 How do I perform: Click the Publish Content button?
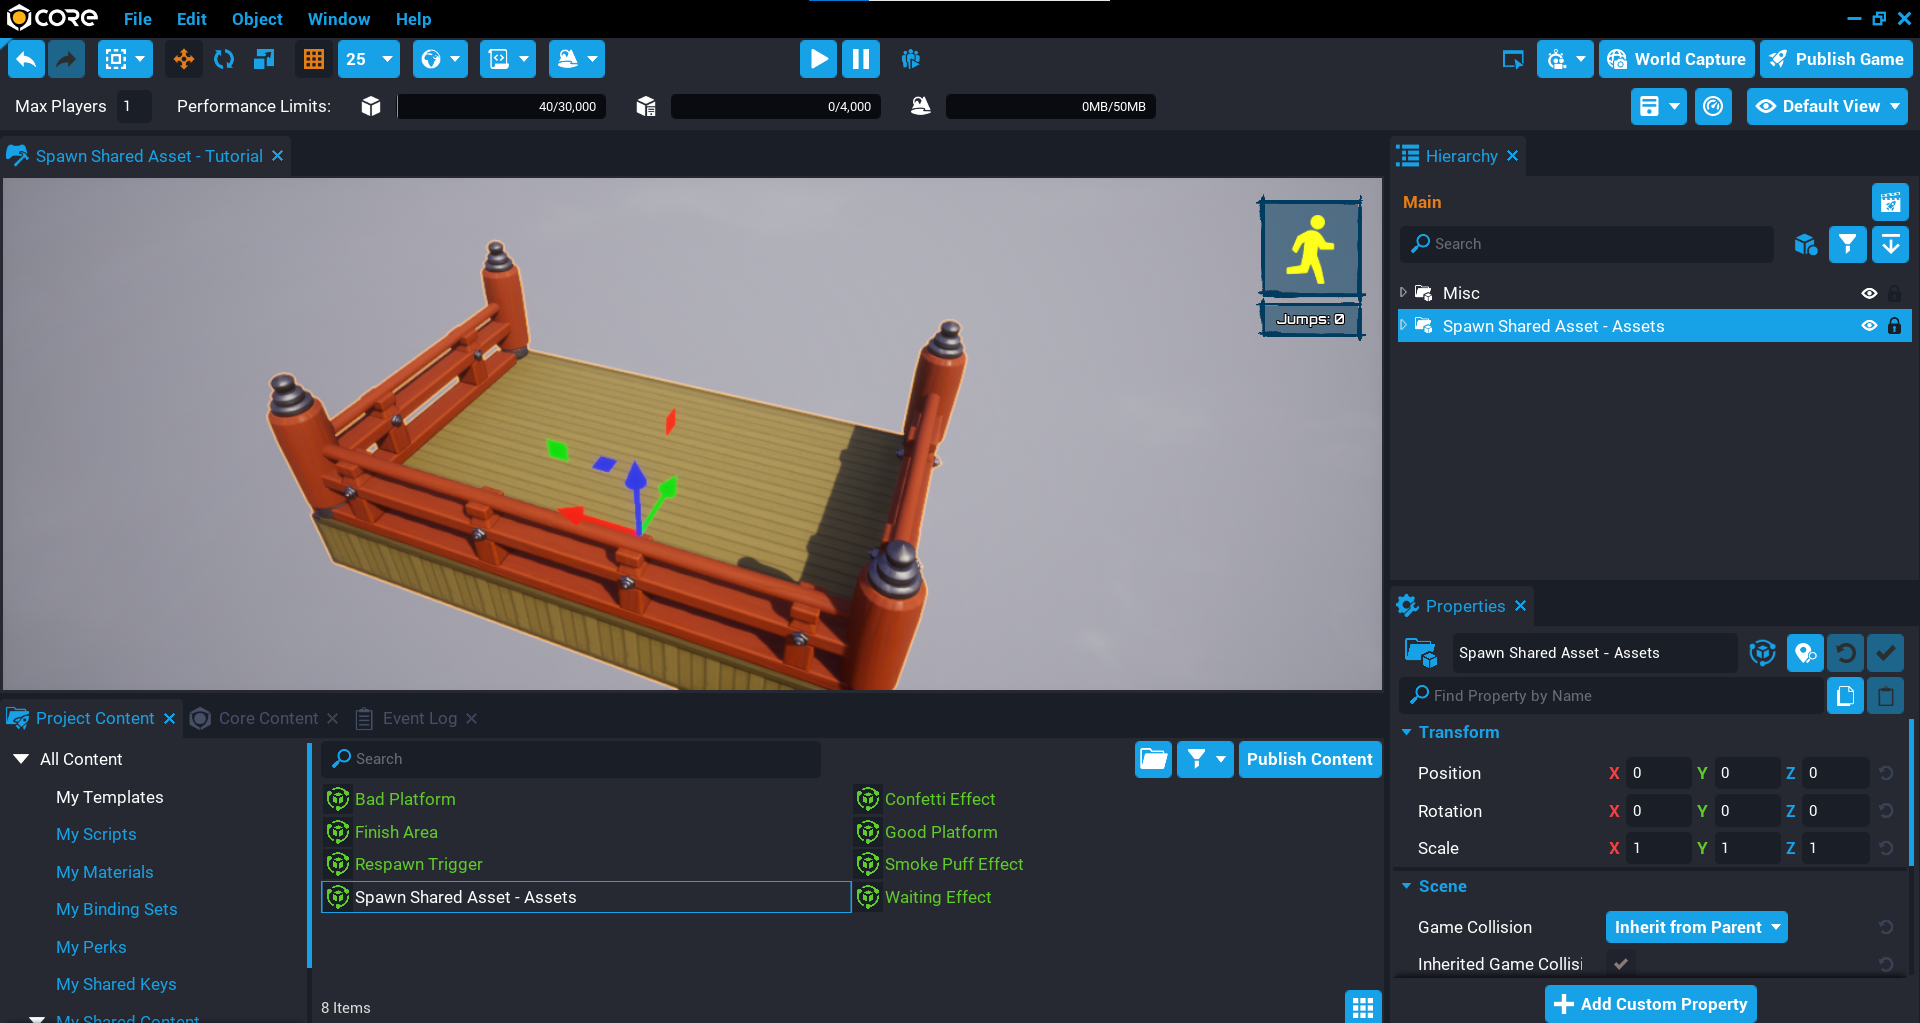coord(1309,759)
